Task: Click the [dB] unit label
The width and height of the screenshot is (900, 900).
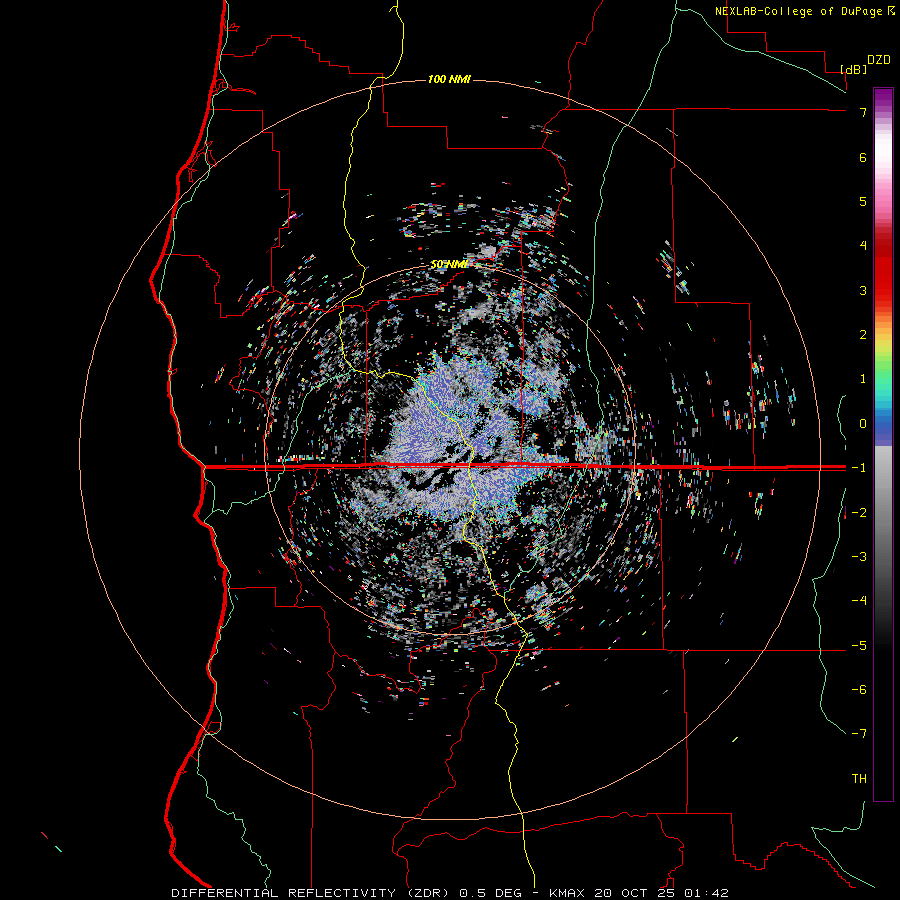Action: (854, 69)
